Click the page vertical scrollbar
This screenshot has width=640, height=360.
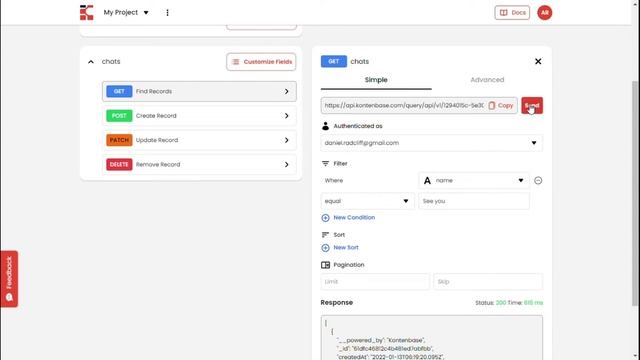pyautogui.click(x=635, y=192)
